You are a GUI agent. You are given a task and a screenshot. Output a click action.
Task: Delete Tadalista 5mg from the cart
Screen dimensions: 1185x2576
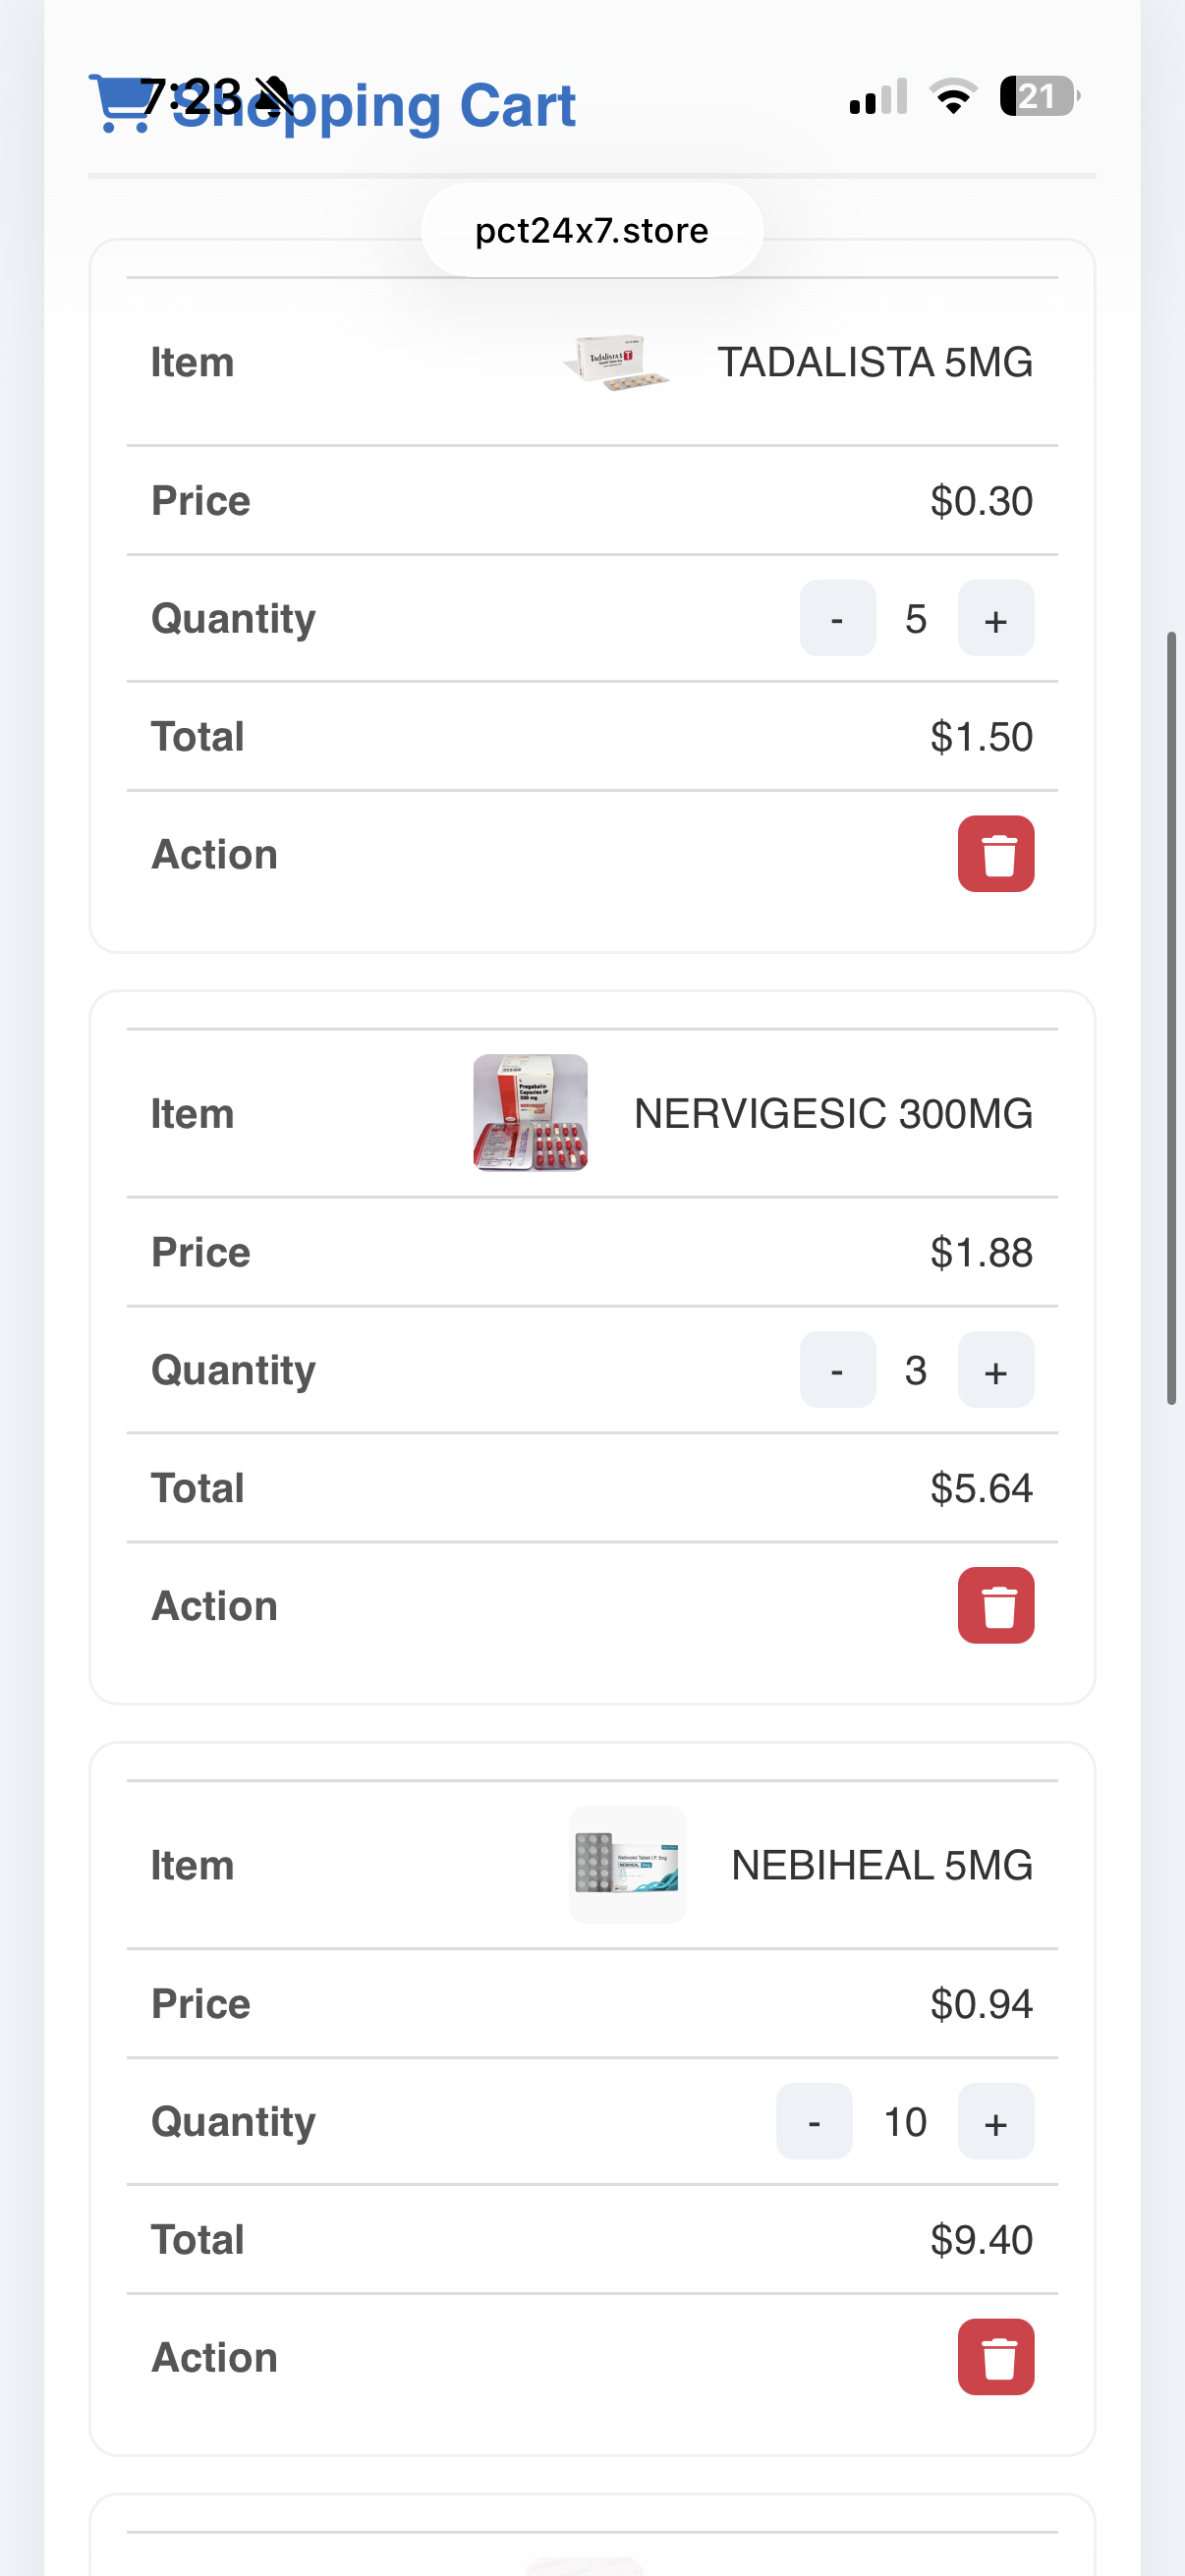tap(995, 854)
